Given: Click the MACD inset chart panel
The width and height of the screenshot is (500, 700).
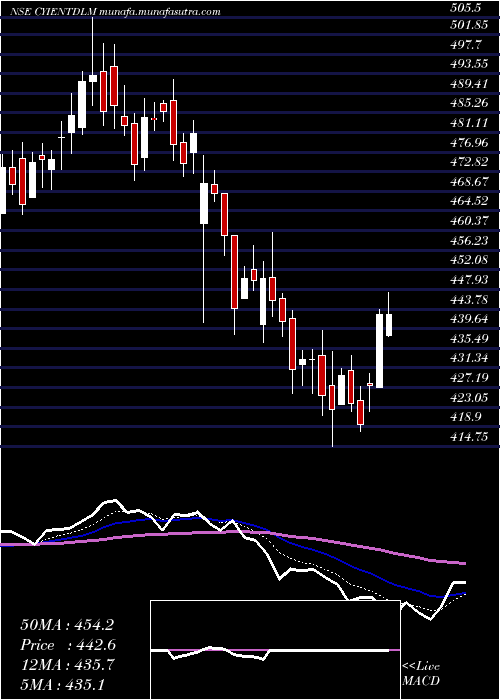Looking at the screenshot, I should coord(275,650).
